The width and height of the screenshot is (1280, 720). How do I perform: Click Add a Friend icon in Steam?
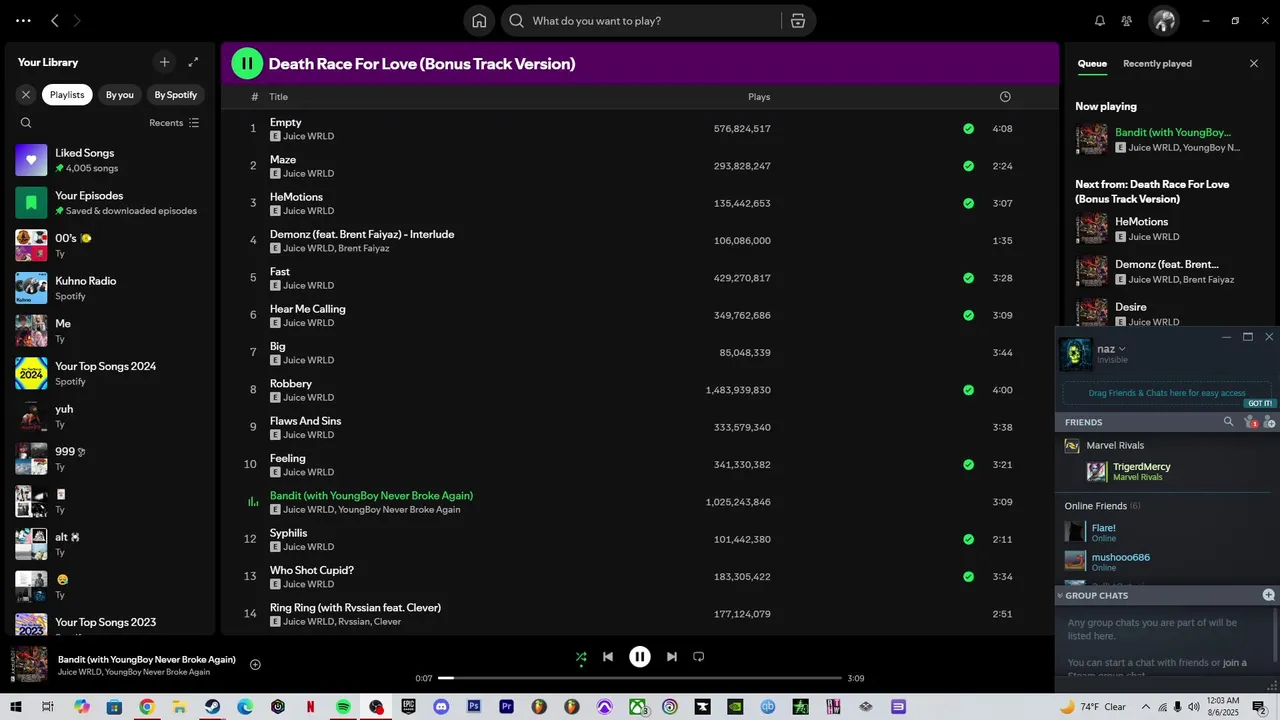click(1269, 422)
